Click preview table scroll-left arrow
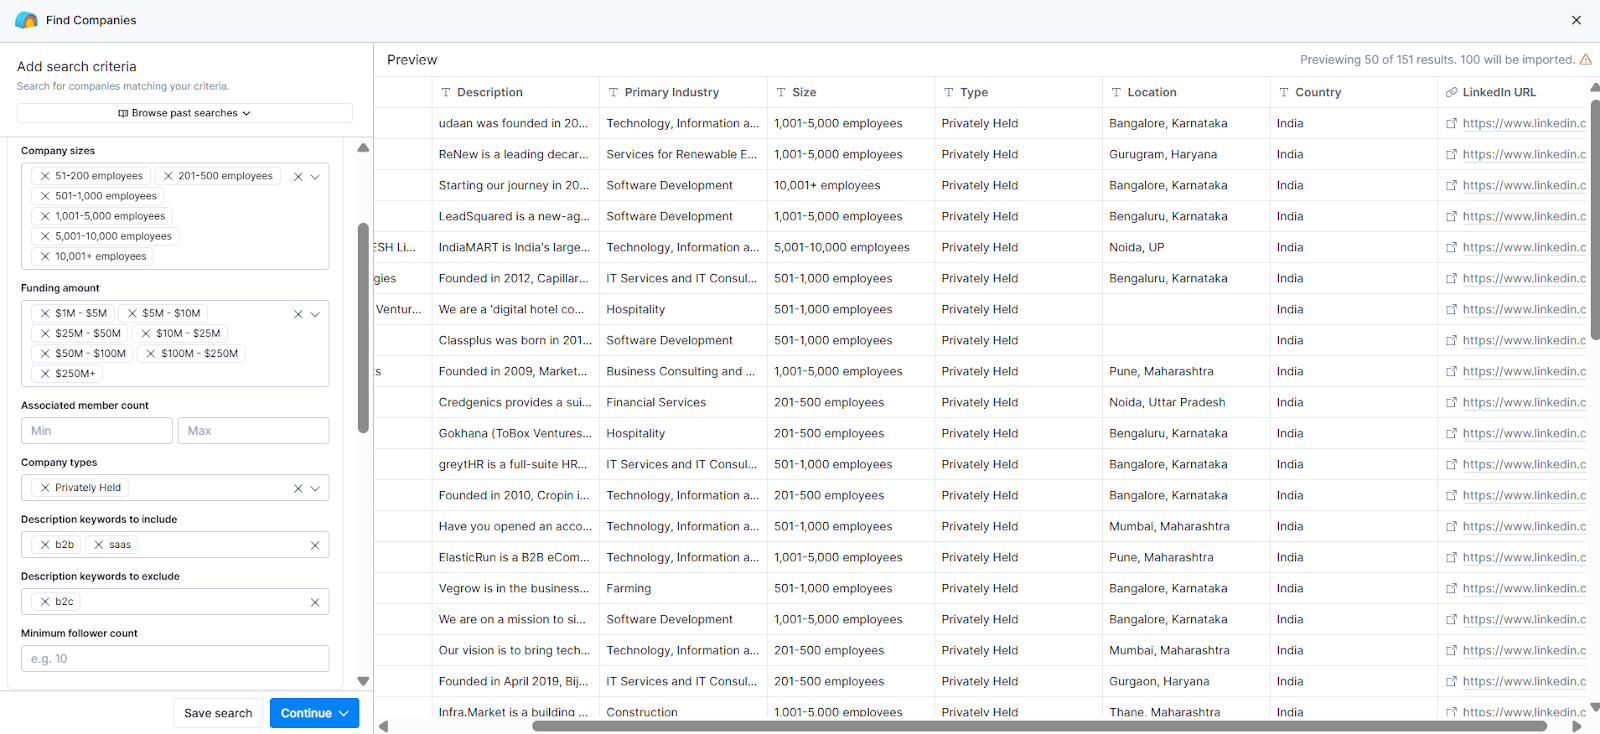Viewport: 1600px width, 734px height. point(383,726)
